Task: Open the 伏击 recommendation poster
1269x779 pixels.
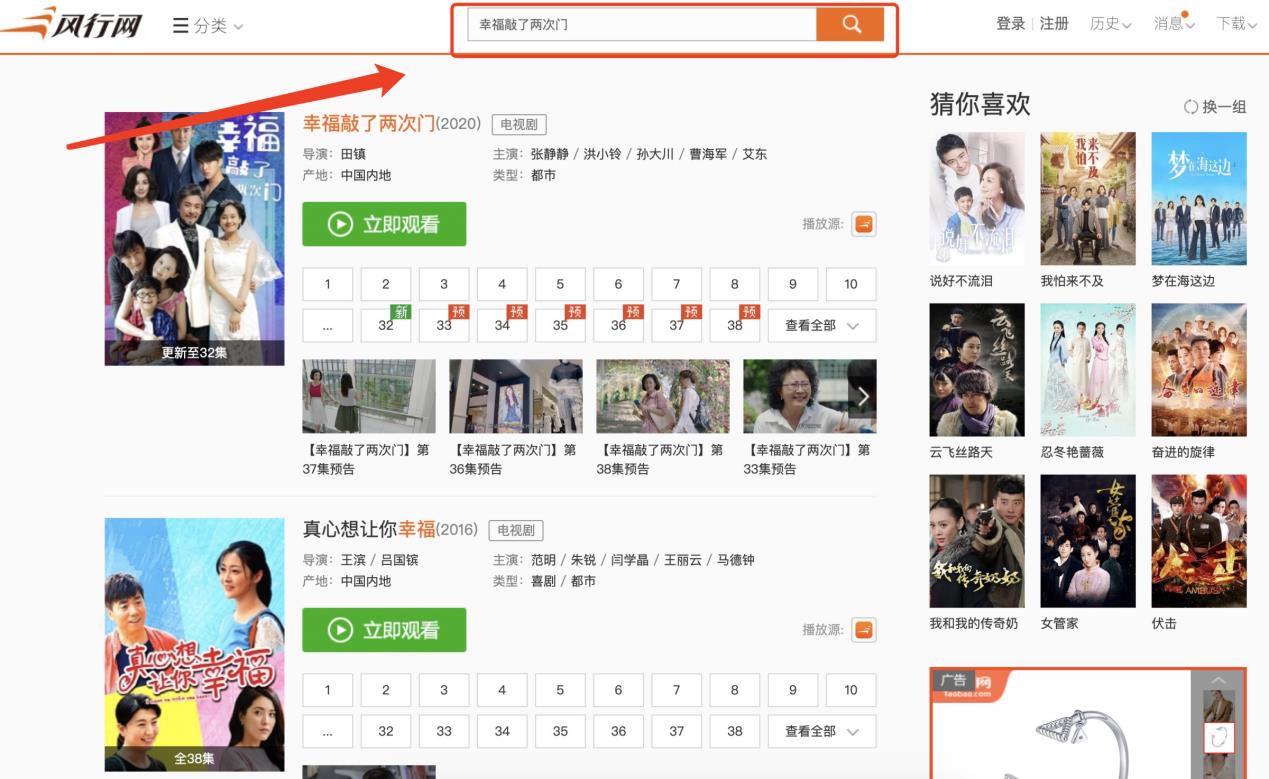Action: pyautogui.click(x=1199, y=541)
